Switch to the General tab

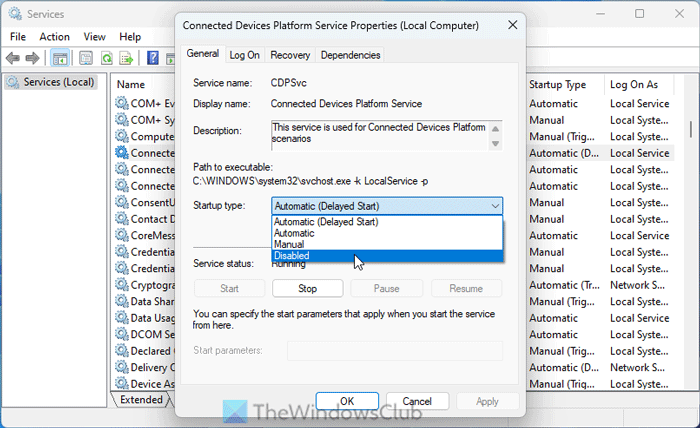click(x=203, y=54)
